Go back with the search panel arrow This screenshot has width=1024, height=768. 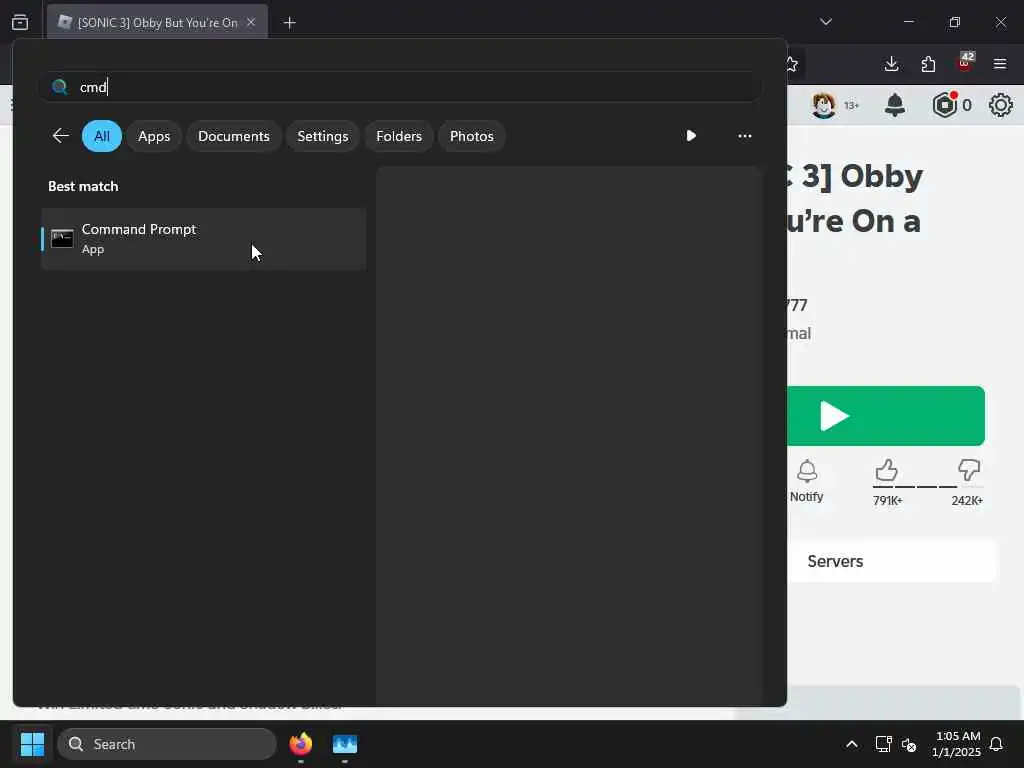pyautogui.click(x=61, y=136)
